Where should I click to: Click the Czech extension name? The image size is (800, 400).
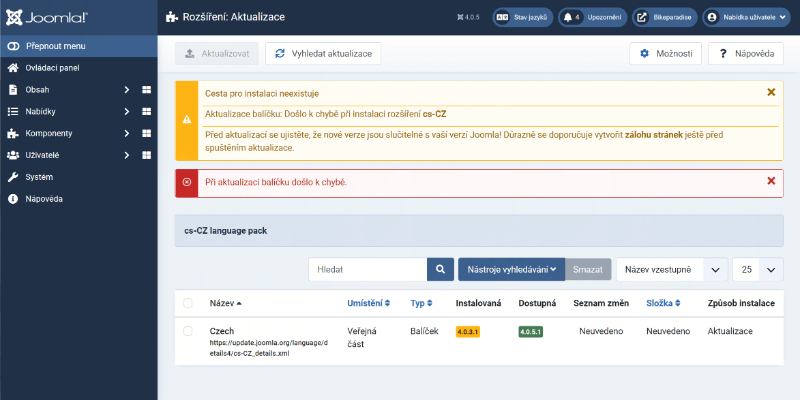[221, 331]
